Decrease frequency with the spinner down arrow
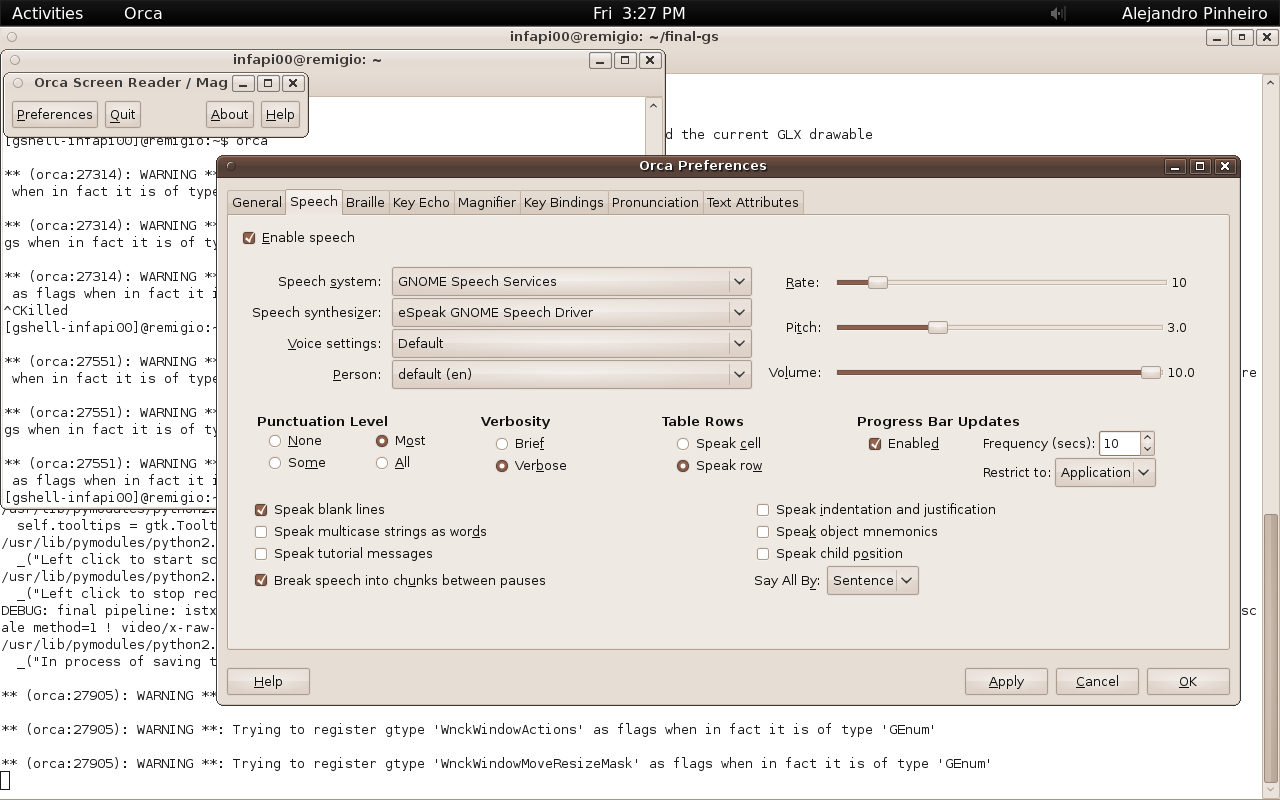Viewport: 1280px width, 800px height. click(x=1147, y=449)
